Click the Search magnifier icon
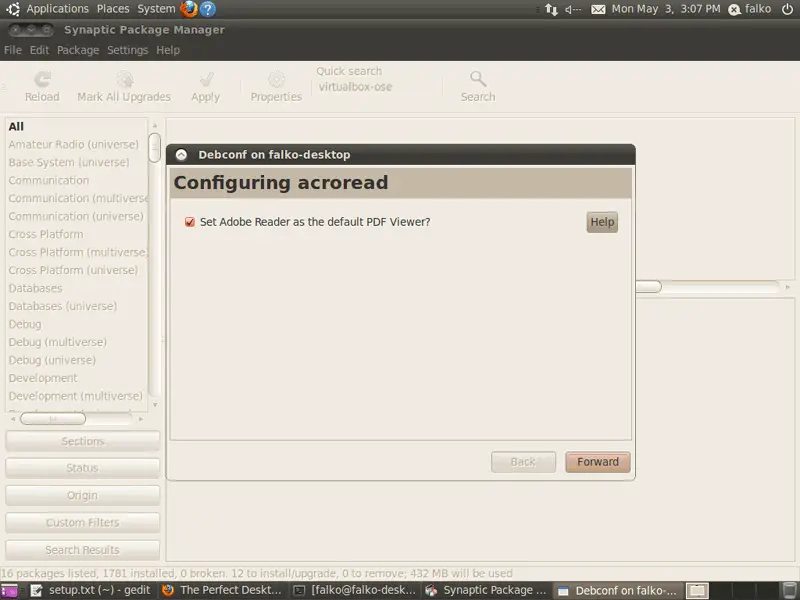Image resolution: width=800 pixels, height=600 pixels. [x=478, y=79]
